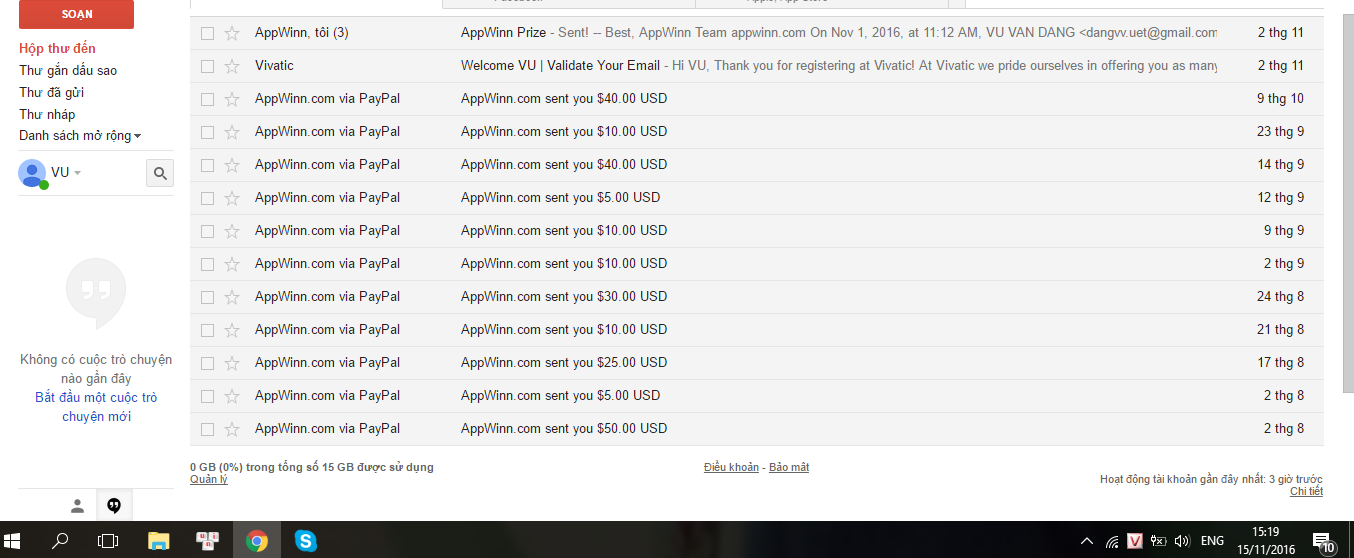The height and width of the screenshot is (558, 1354).
Task: Show hidden system tray icons
Action: coord(1087,542)
